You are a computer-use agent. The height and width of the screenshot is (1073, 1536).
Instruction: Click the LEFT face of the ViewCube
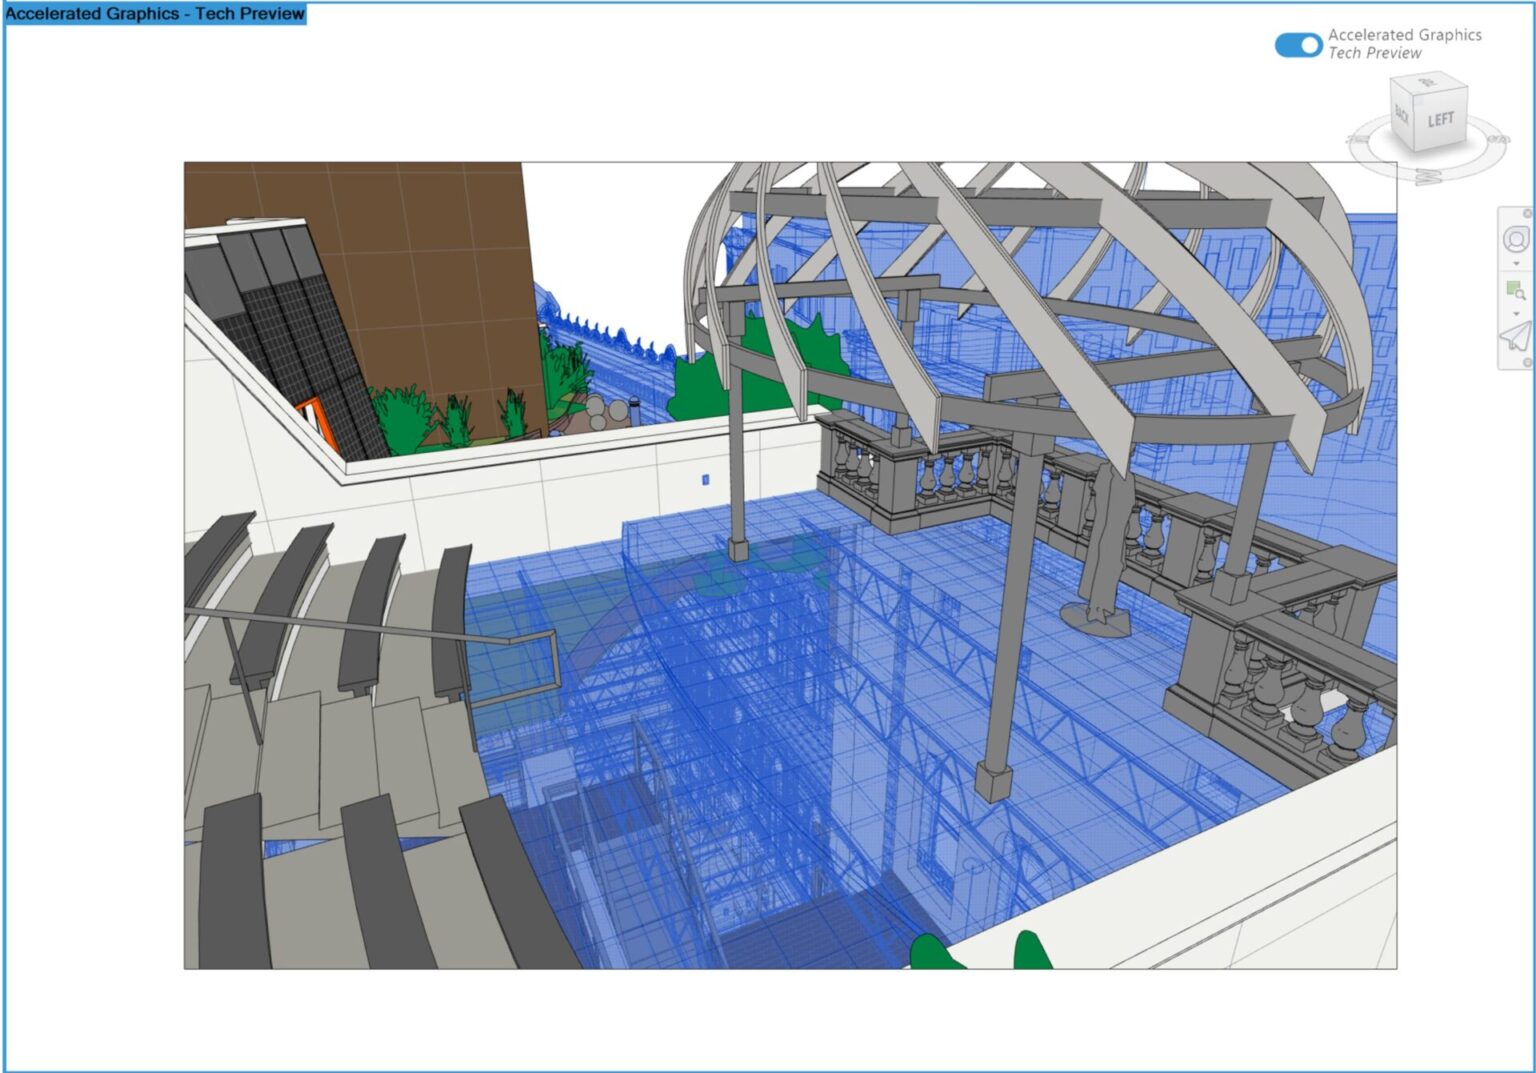click(x=1441, y=120)
